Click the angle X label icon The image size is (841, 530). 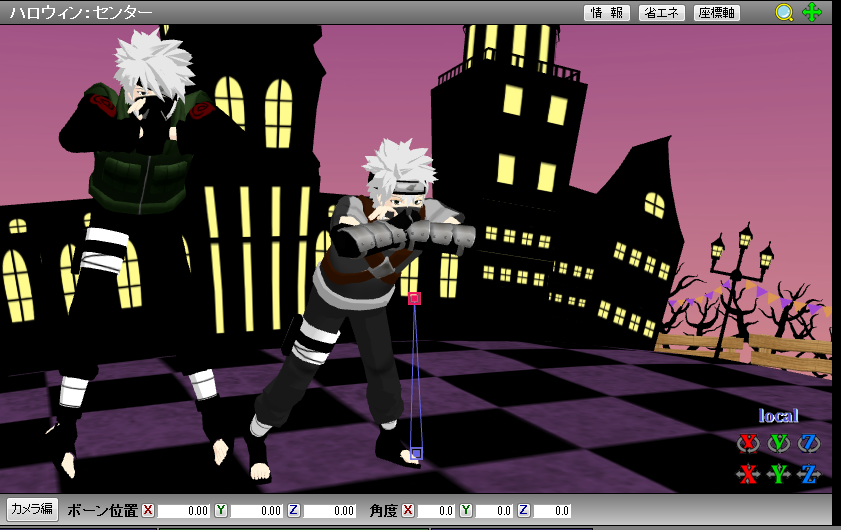click(x=408, y=510)
